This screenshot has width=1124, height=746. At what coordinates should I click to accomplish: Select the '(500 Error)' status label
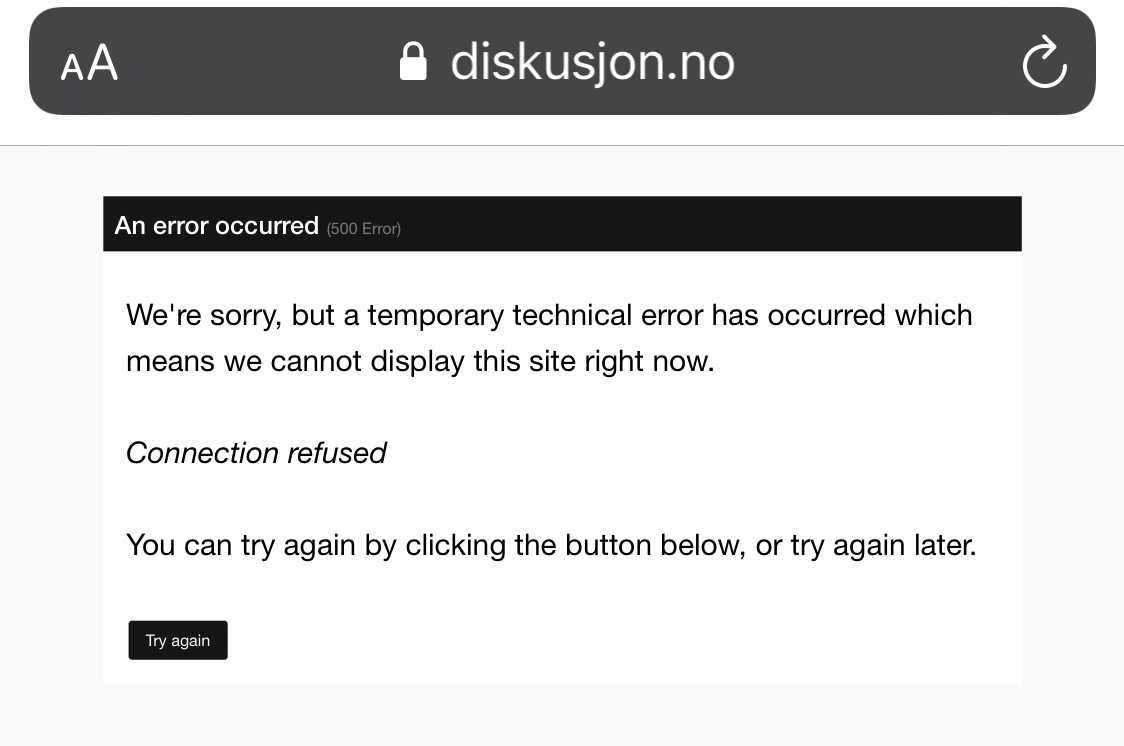(x=363, y=229)
